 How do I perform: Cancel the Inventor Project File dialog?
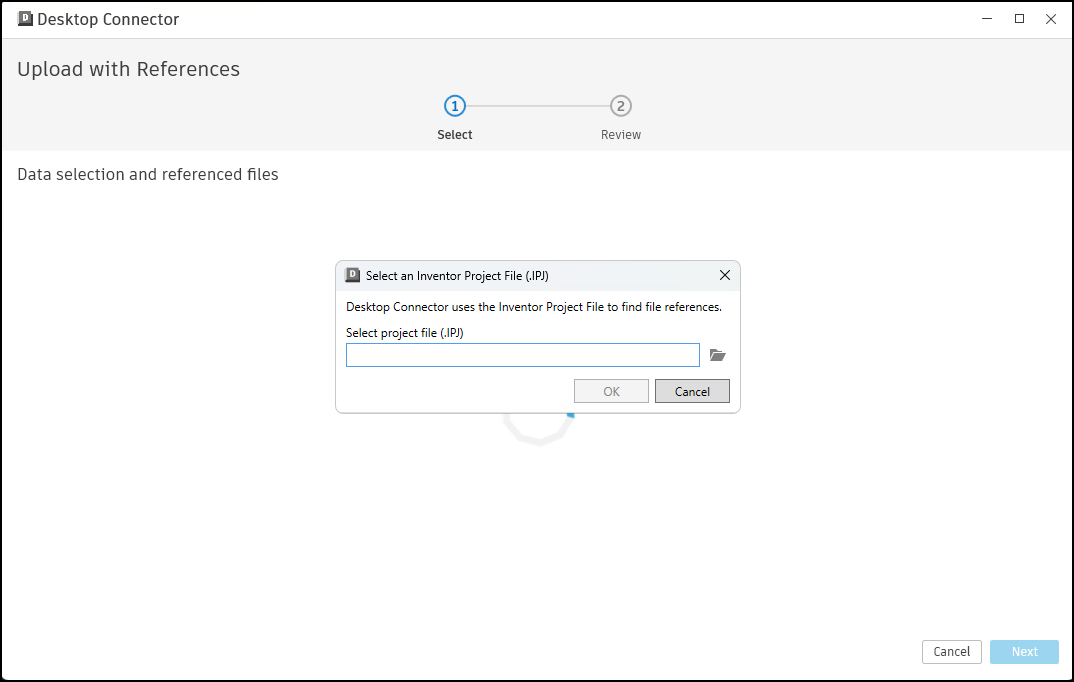pyautogui.click(x=692, y=391)
